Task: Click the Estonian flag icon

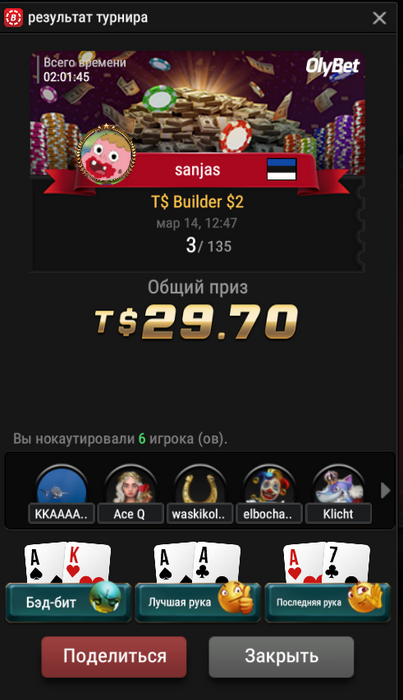Action: tap(282, 169)
